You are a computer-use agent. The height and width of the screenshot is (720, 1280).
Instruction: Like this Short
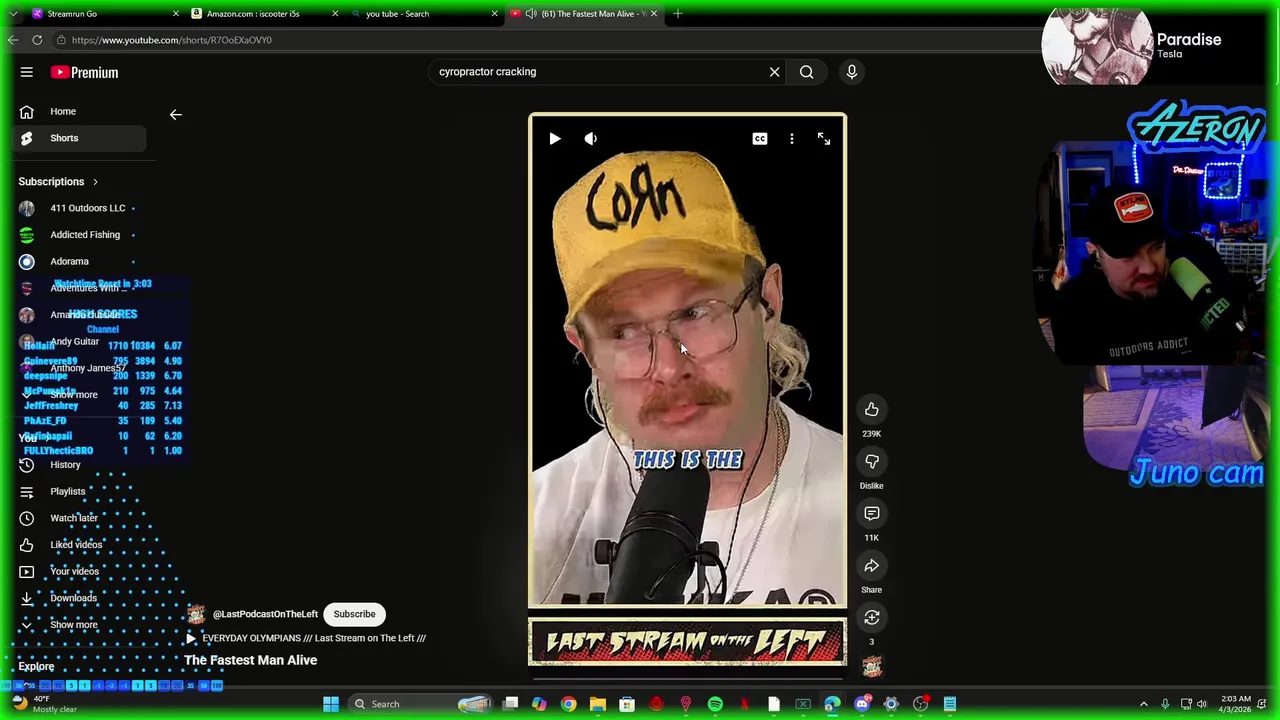click(x=872, y=409)
